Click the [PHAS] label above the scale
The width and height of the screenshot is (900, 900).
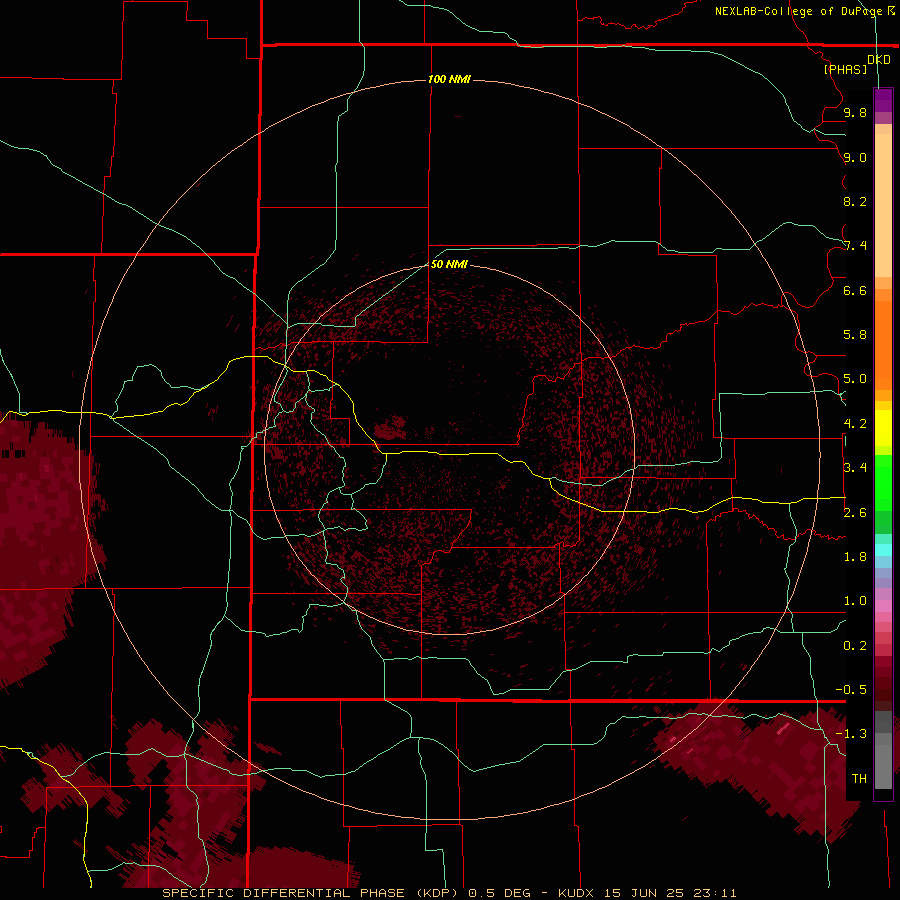tap(845, 70)
